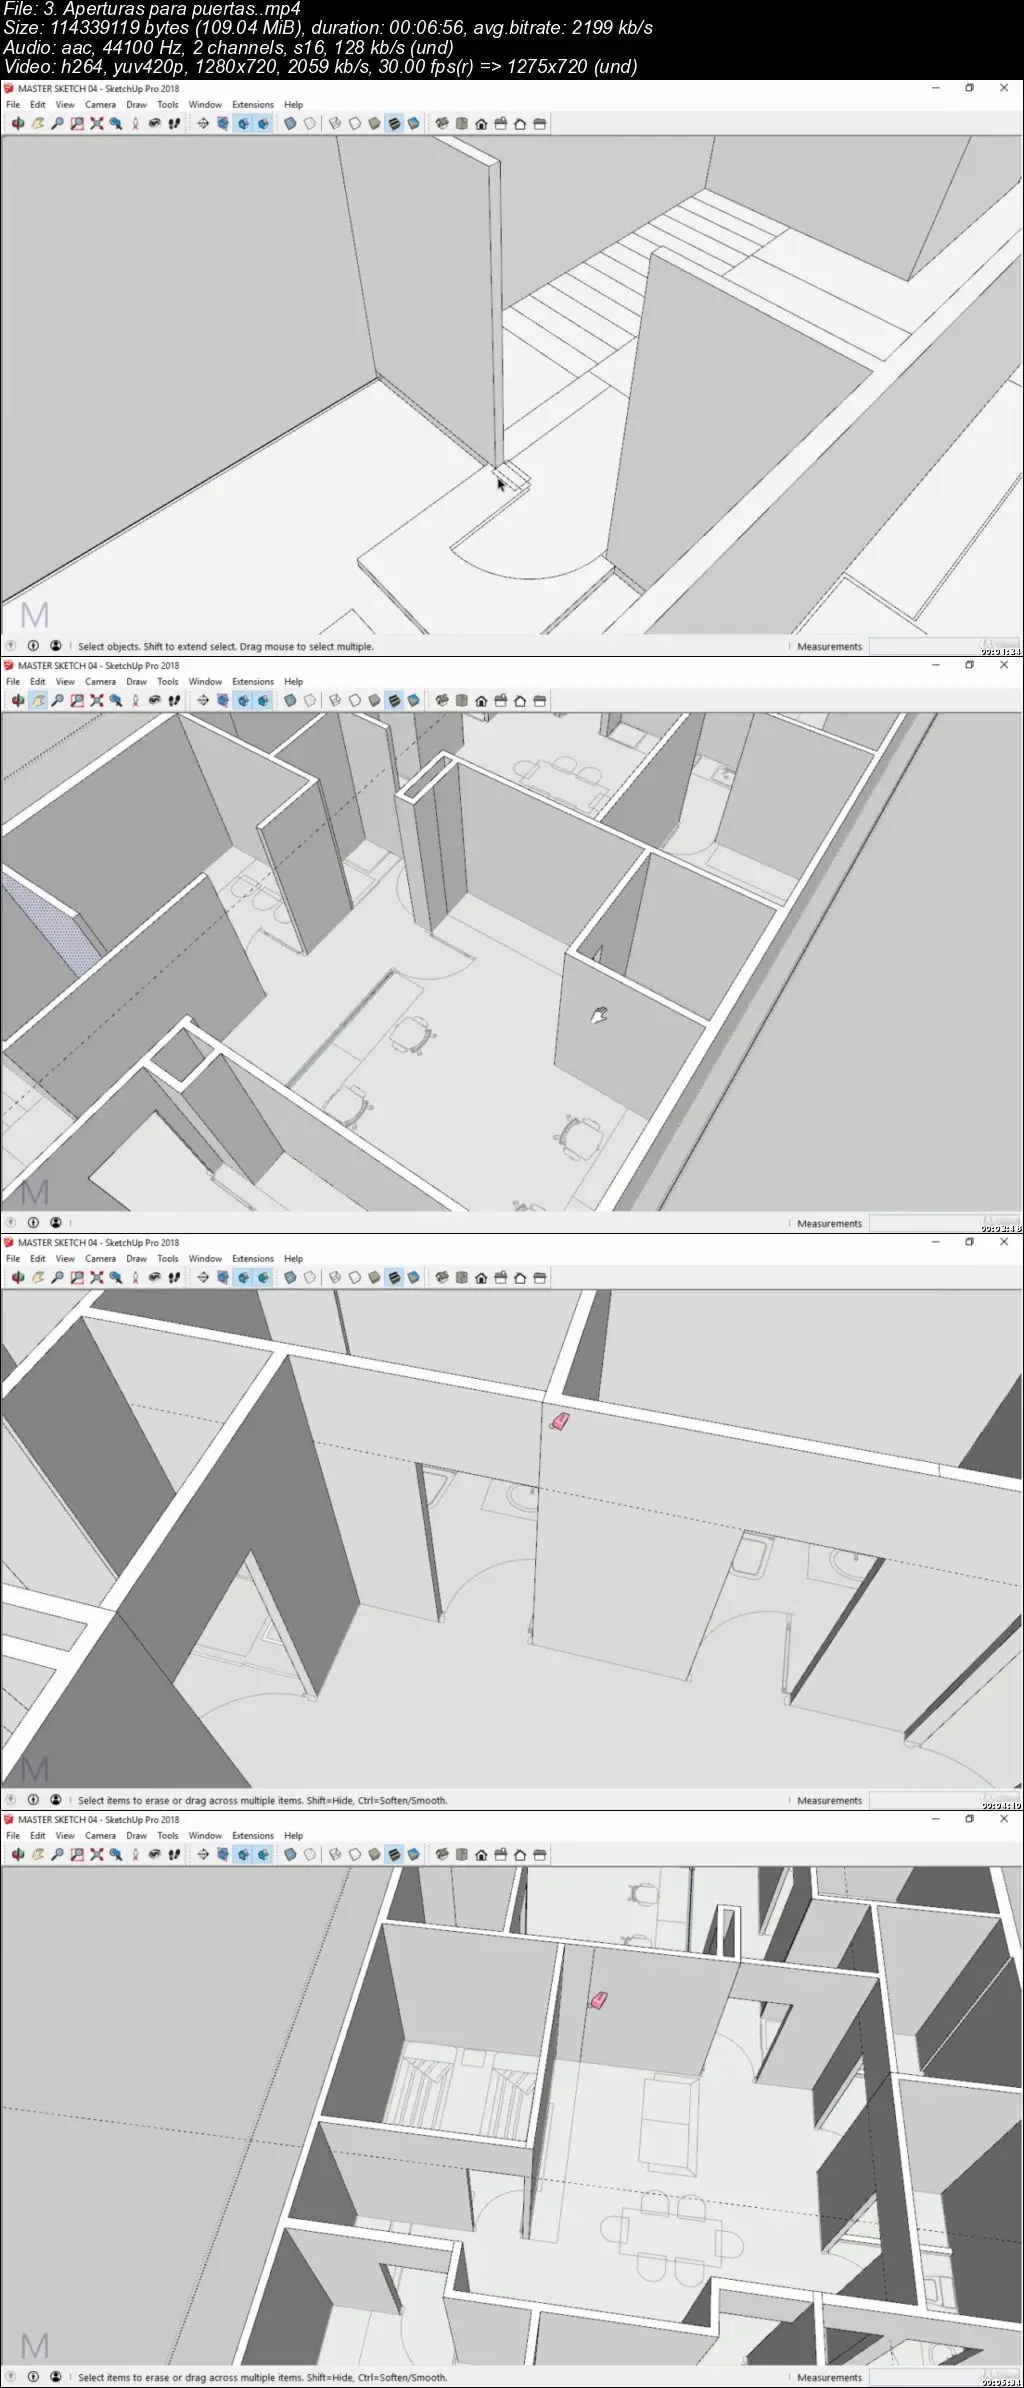Click Zoom Extents icon in the top frame

coord(97,124)
